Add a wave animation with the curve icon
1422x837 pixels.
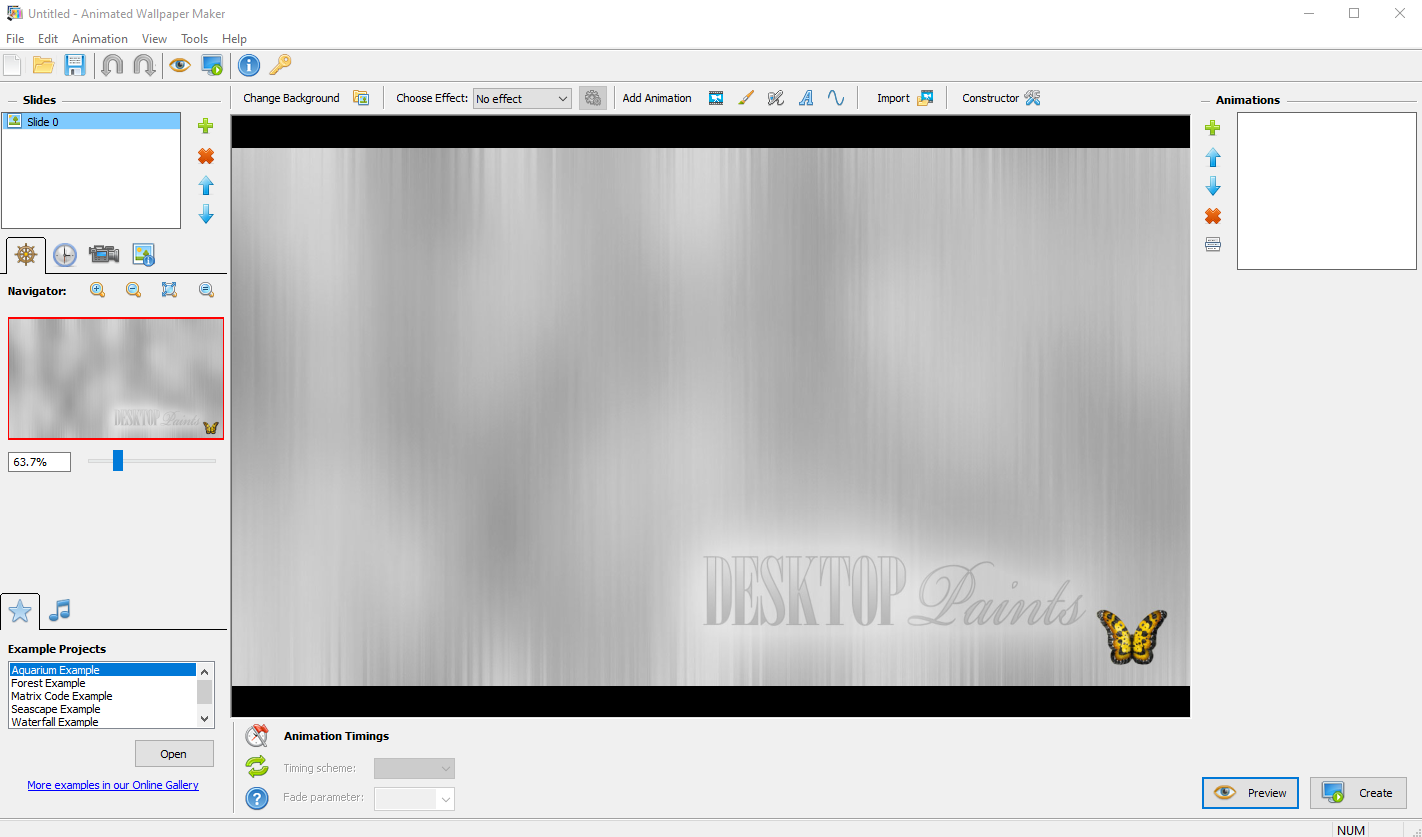(x=836, y=98)
